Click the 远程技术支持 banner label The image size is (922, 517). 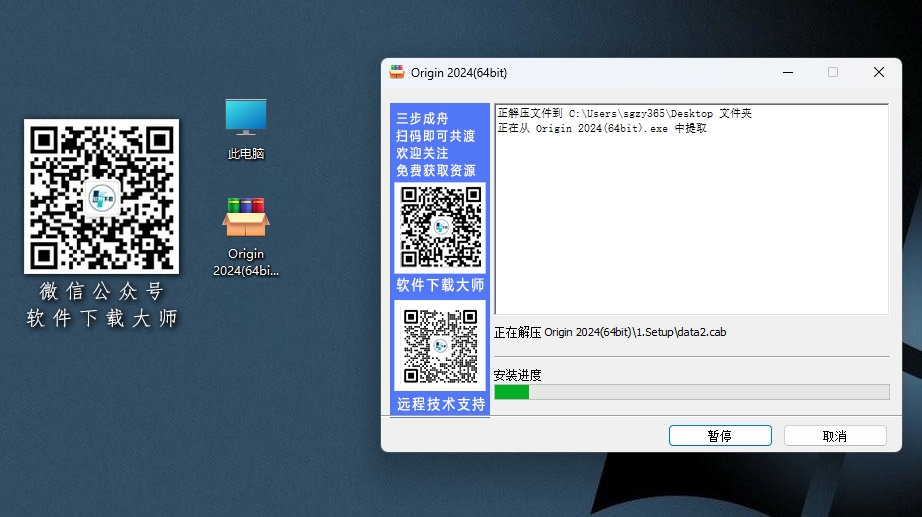[440, 405]
